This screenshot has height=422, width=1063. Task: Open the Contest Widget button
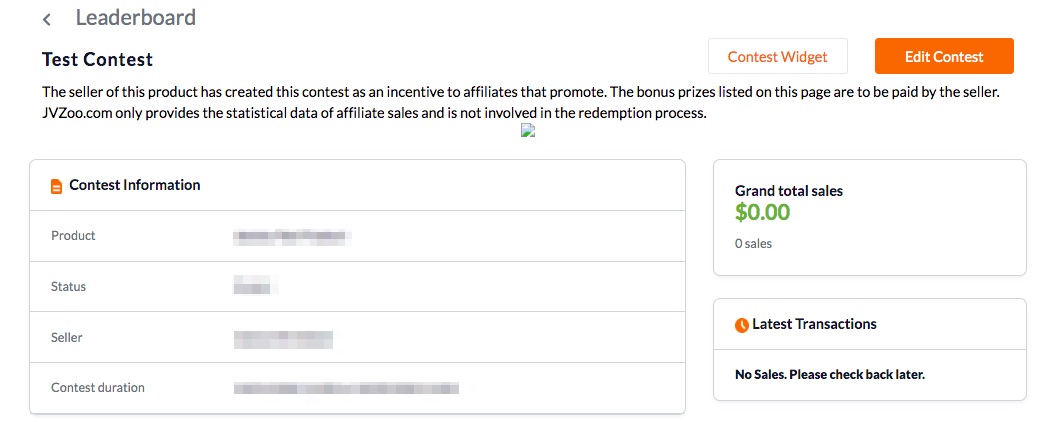(x=778, y=56)
